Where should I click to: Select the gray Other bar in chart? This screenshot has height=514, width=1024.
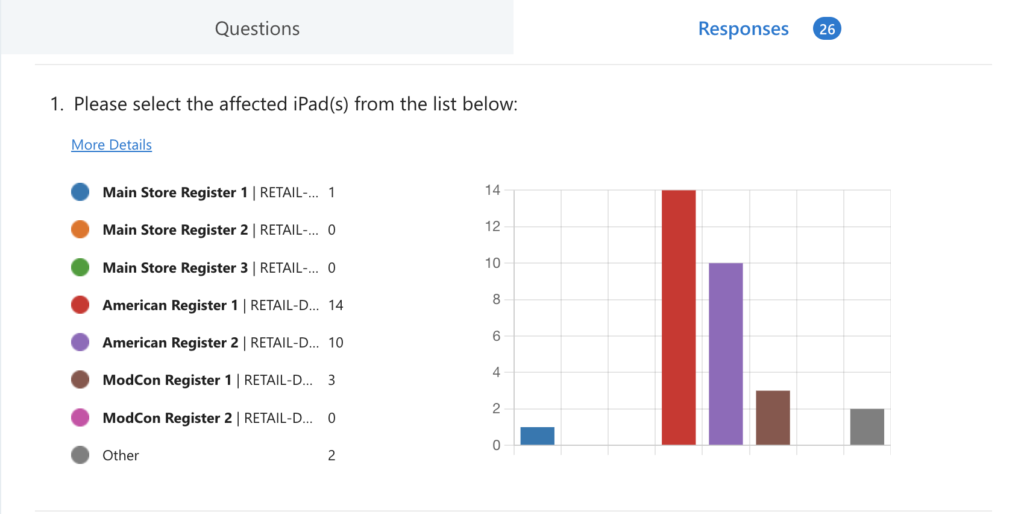(867, 427)
